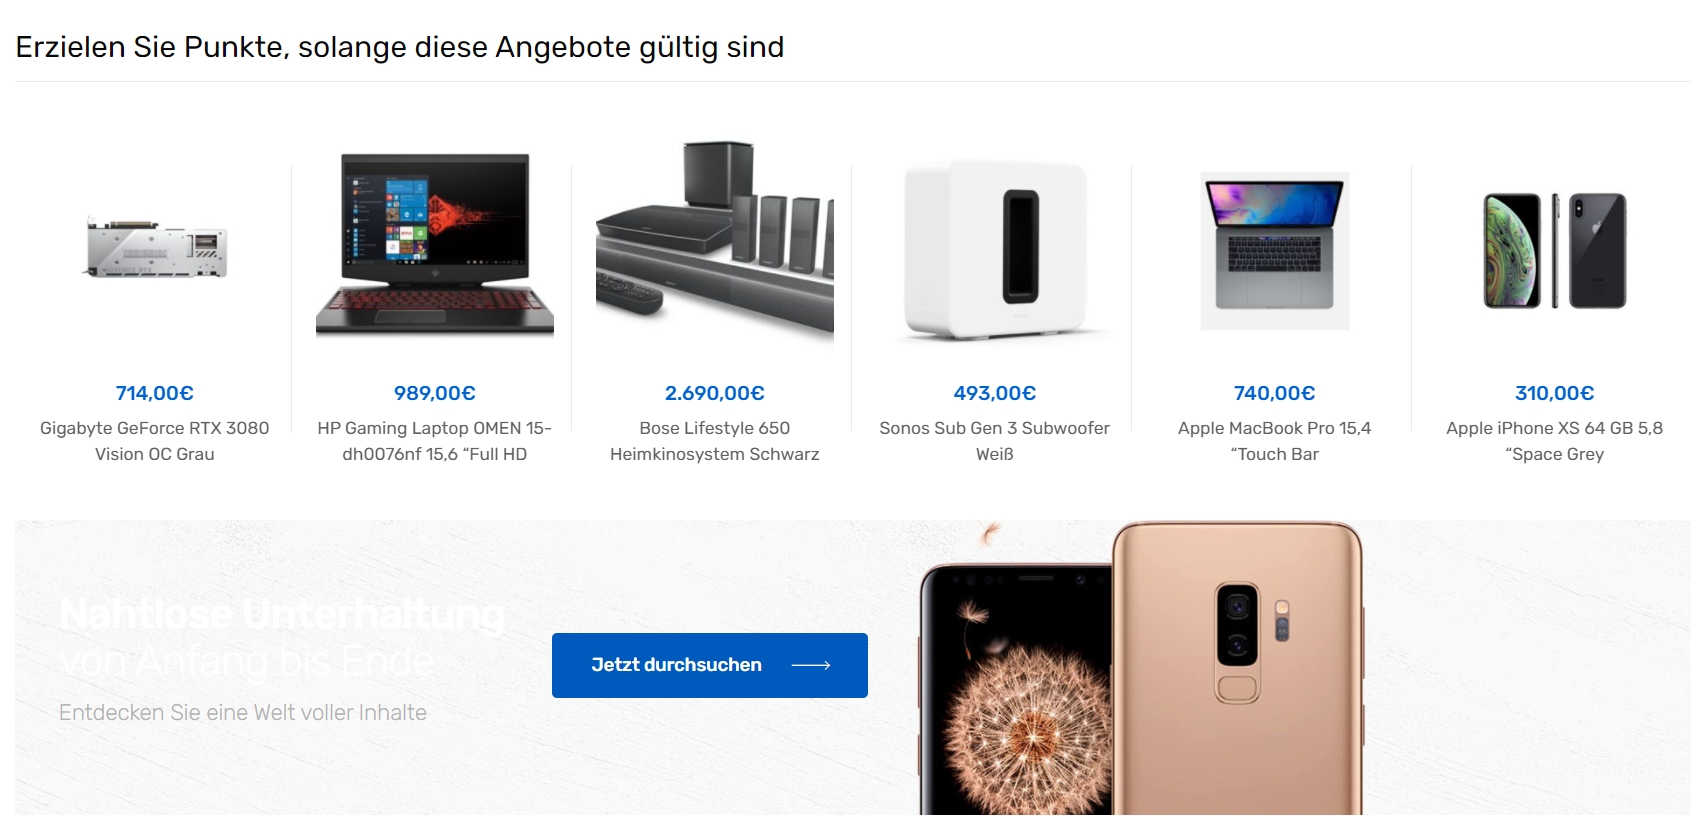Open HP Gaming Laptop OMEN 15 title link
The image size is (1691, 816).
(435, 441)
